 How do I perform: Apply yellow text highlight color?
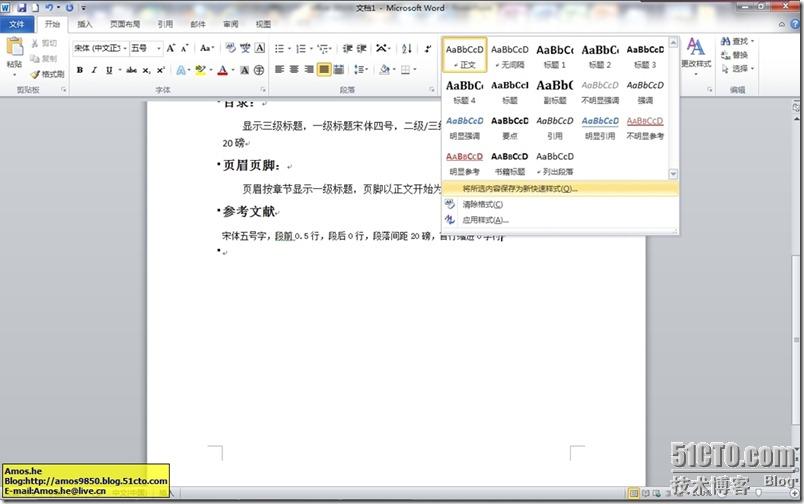200,70
